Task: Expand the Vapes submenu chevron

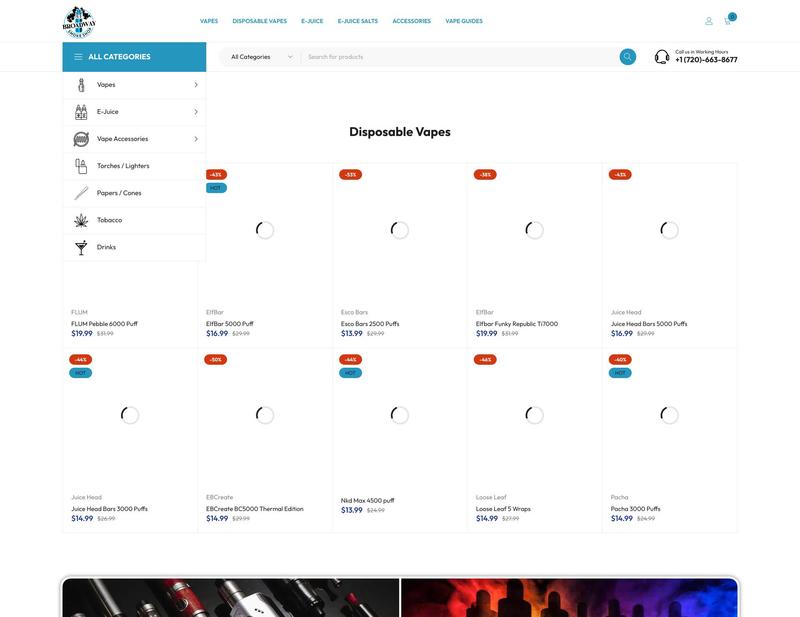Action: (x=196, y=85)
